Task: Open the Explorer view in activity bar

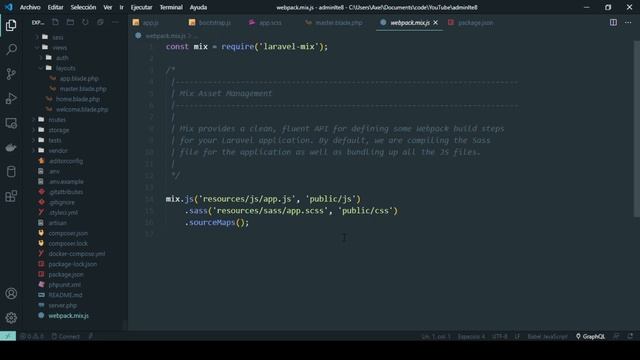Action: point(11,25)
